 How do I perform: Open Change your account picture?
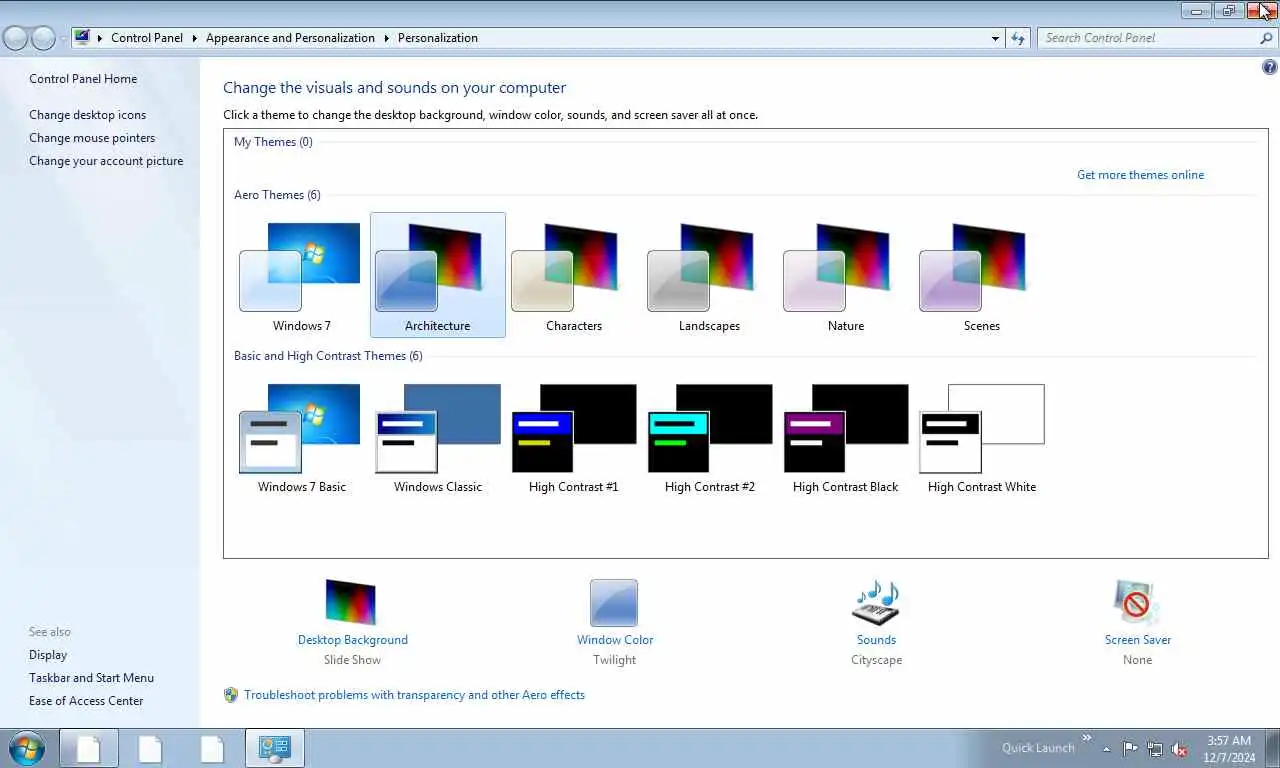[x=106, y=161]
